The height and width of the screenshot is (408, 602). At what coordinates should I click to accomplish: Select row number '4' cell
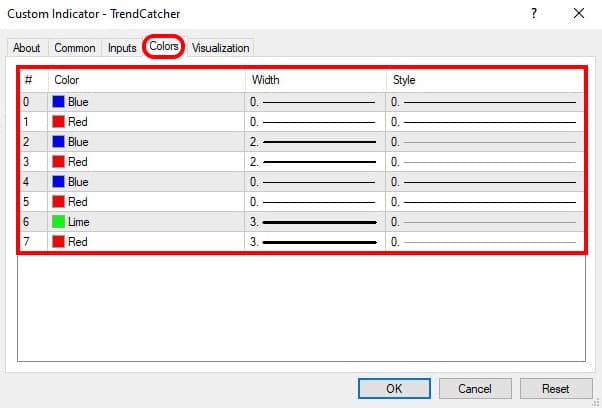[34, 182]
